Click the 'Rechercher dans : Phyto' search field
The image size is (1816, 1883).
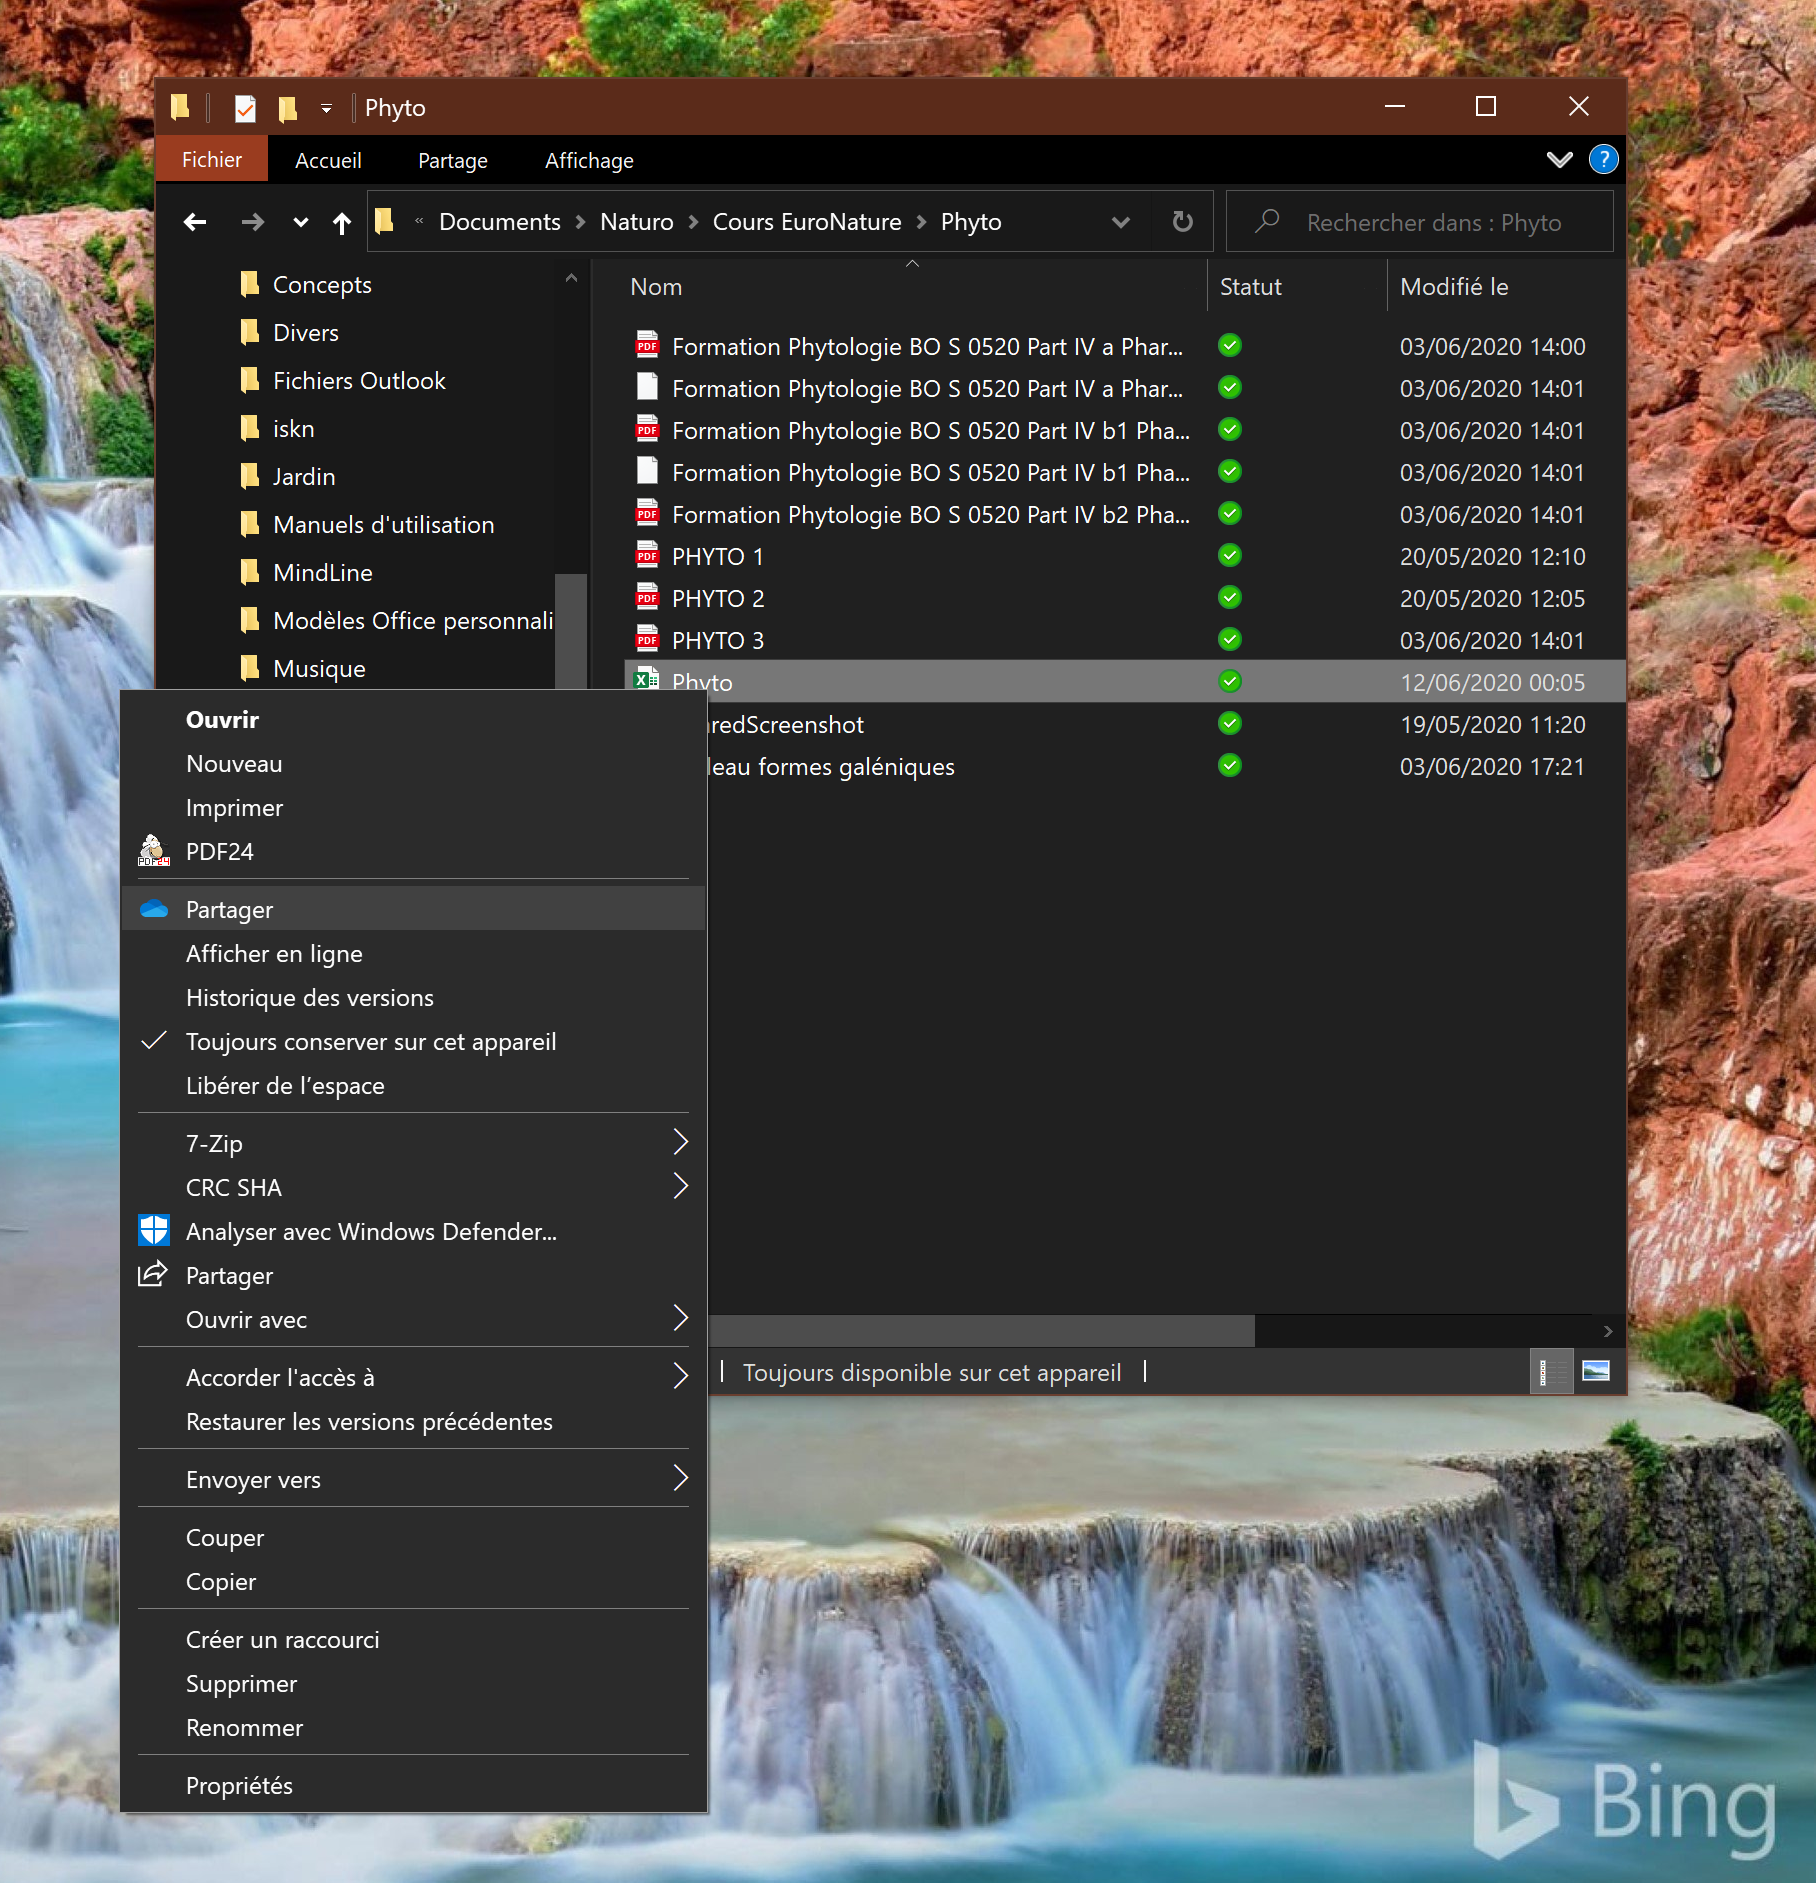point(1432,222)
